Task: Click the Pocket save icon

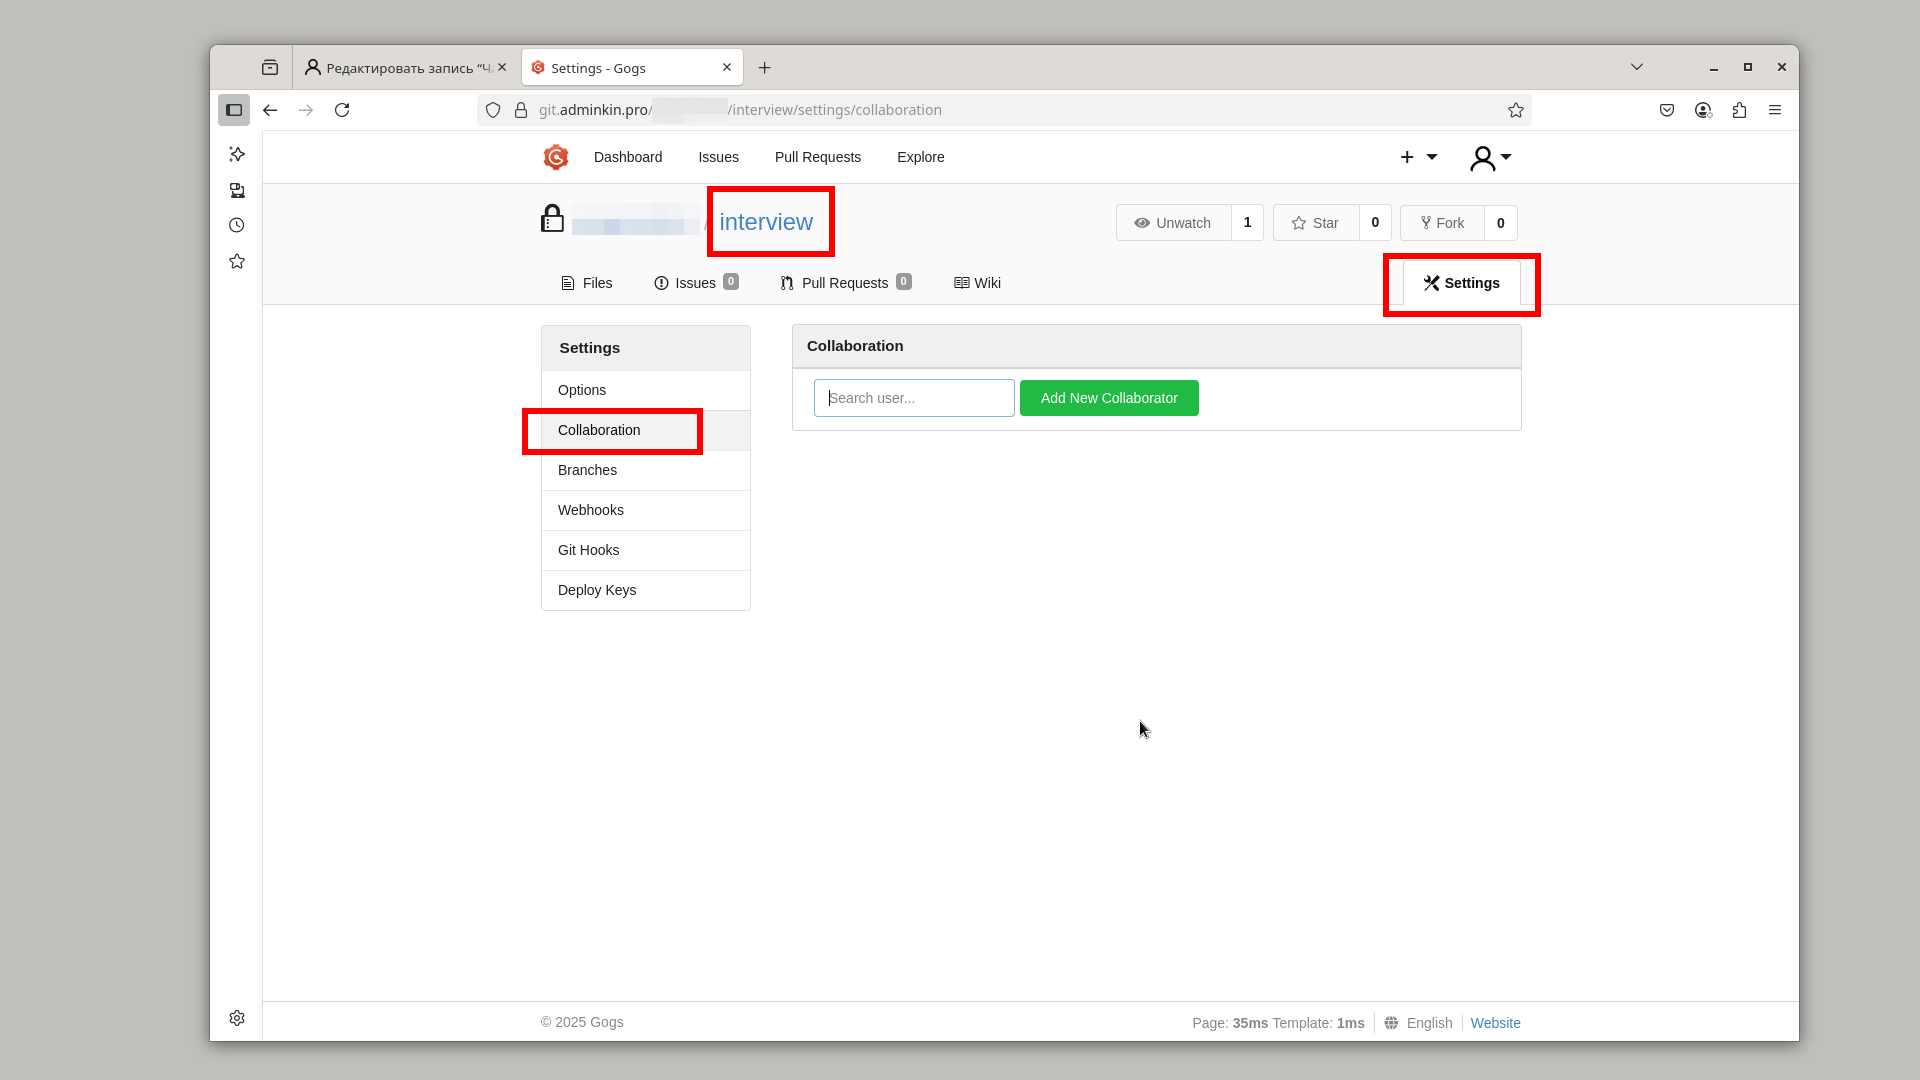Action: tap(1667, 110)
